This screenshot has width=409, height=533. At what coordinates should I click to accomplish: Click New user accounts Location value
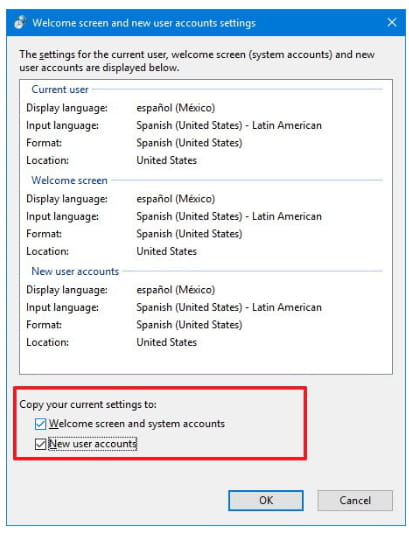tap(167, 342)
